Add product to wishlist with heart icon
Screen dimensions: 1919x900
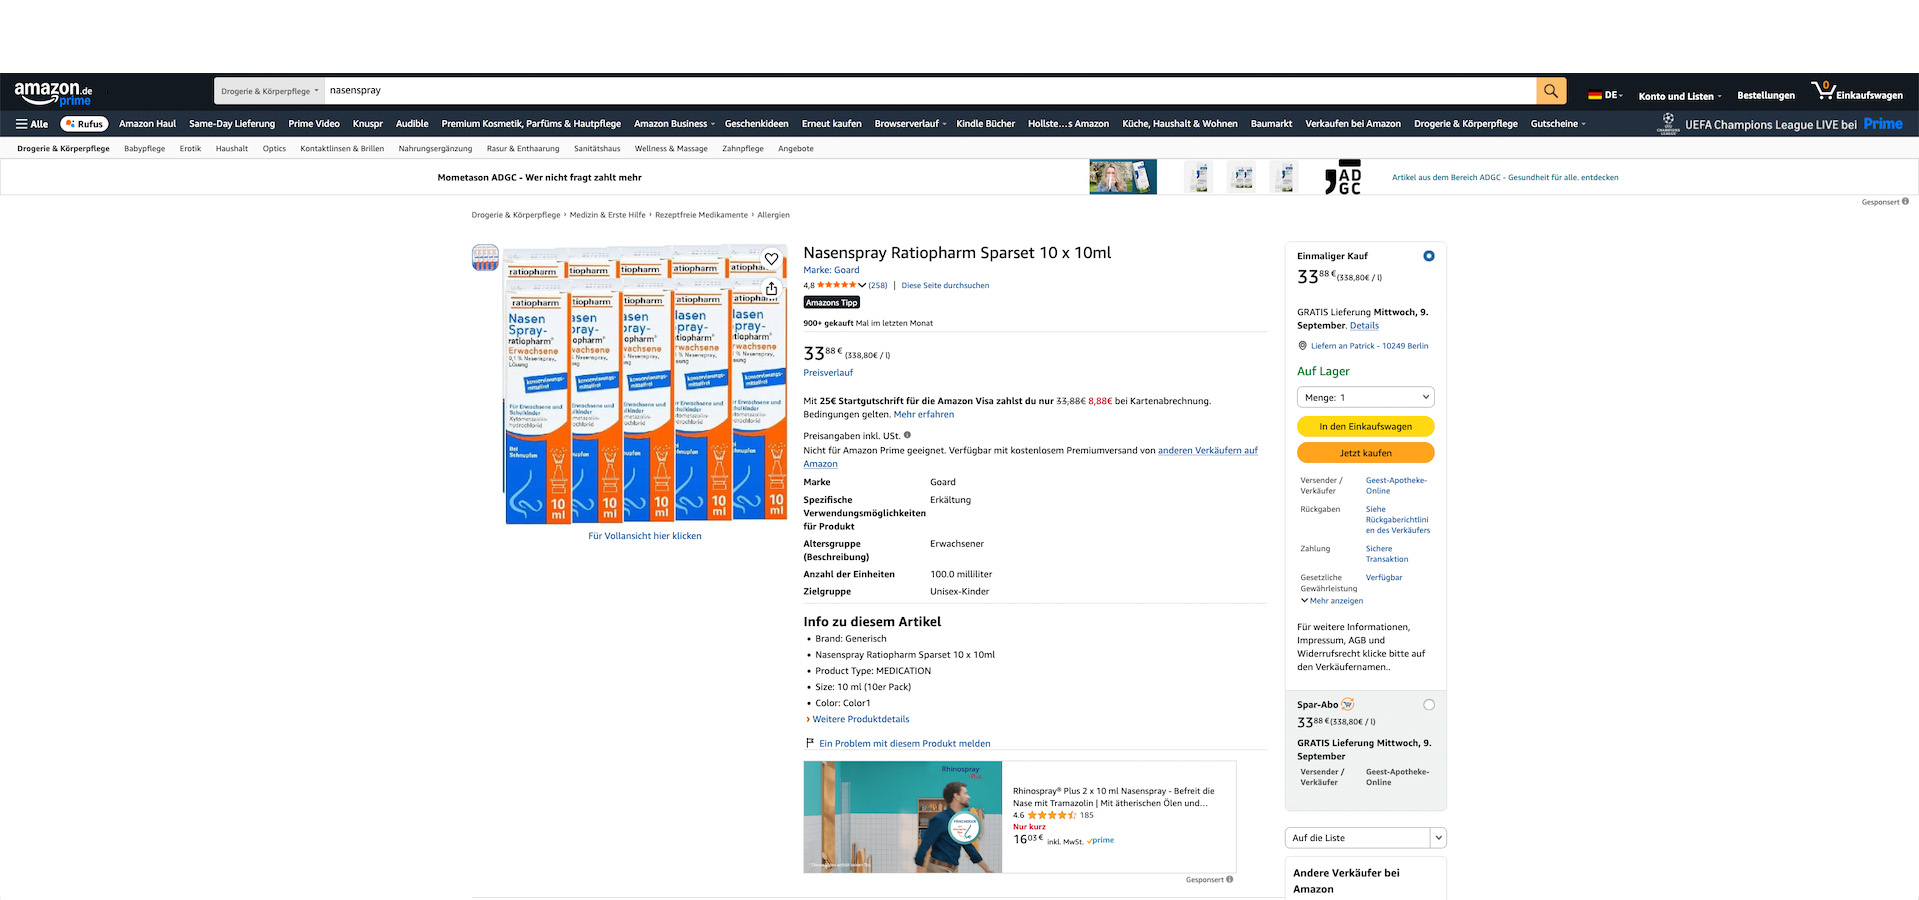pyautogui.click(x=771, y=259)
